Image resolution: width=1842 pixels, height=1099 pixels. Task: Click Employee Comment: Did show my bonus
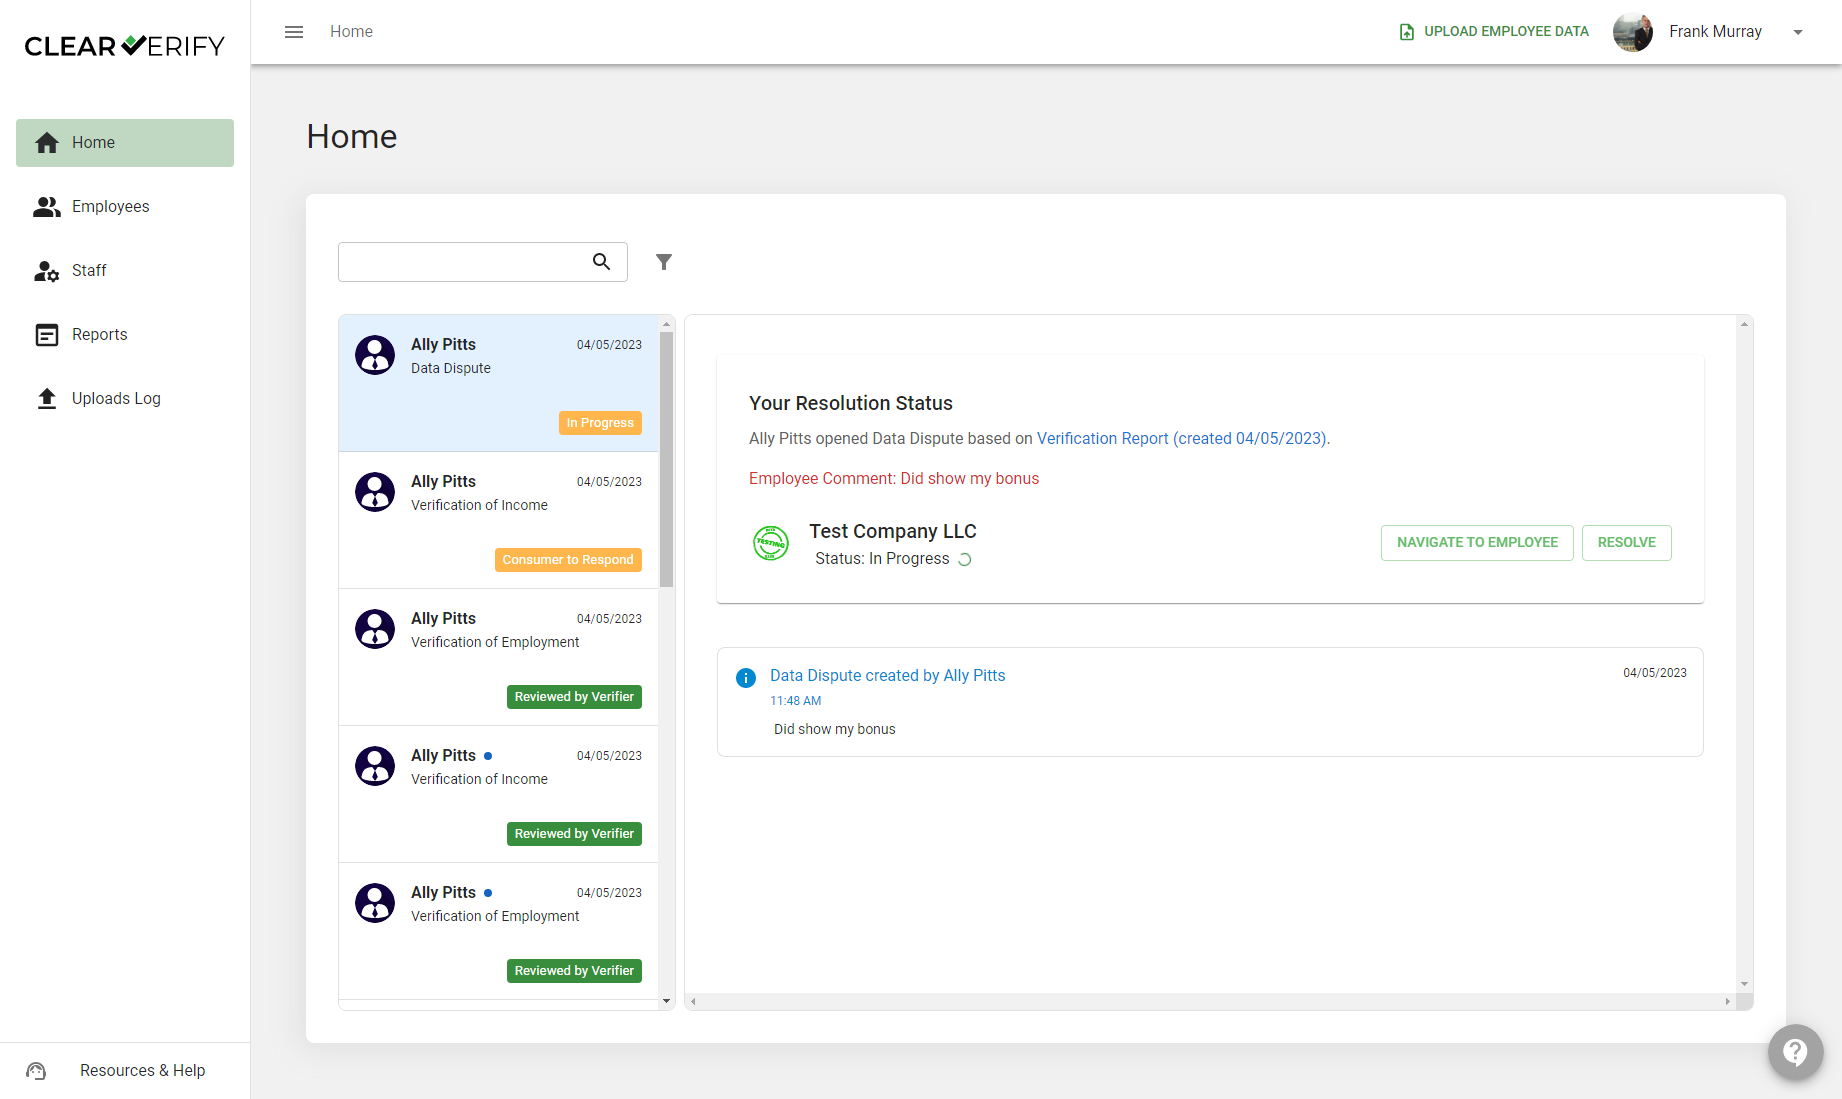pyautogui.click(x=894, y=479)
